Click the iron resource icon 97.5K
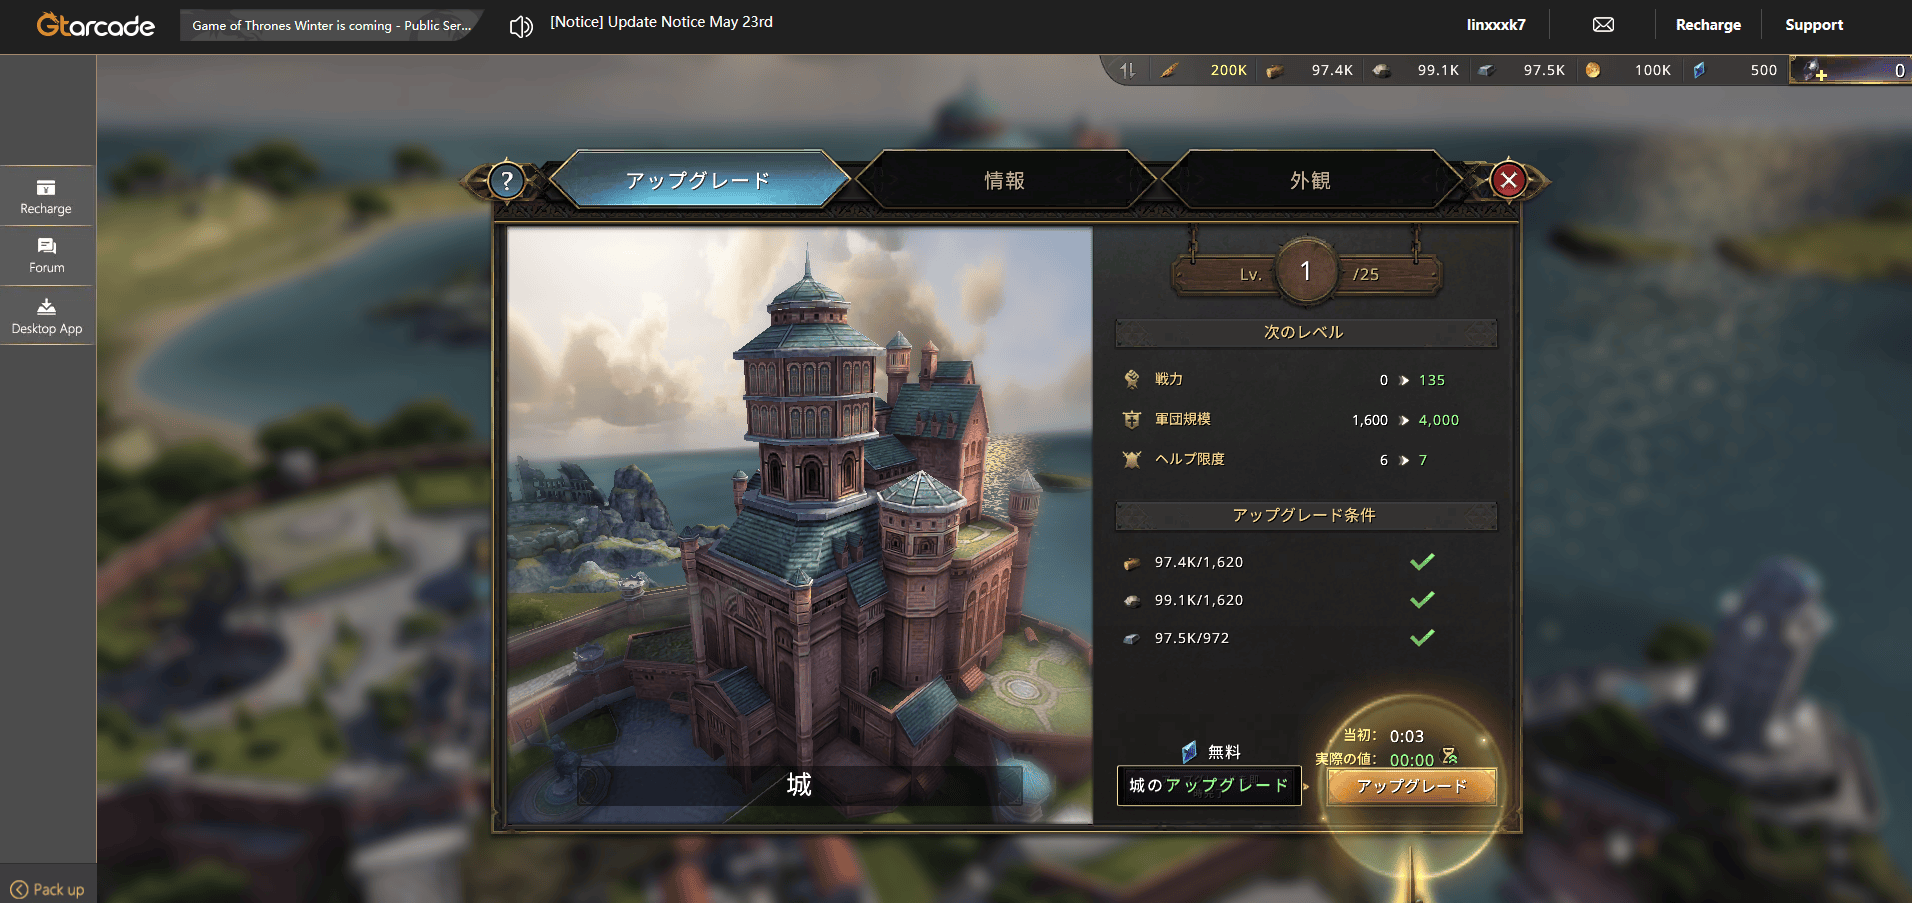The image size is (1912, 903). [x=1487, y=70]
